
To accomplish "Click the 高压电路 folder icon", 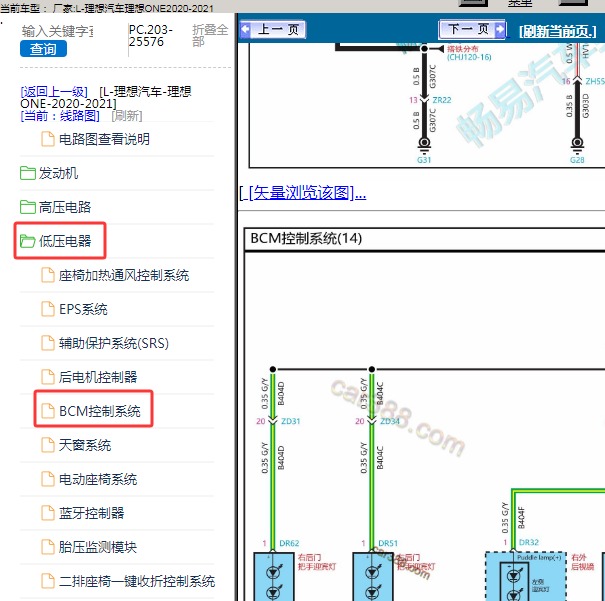I will [27, 207].
